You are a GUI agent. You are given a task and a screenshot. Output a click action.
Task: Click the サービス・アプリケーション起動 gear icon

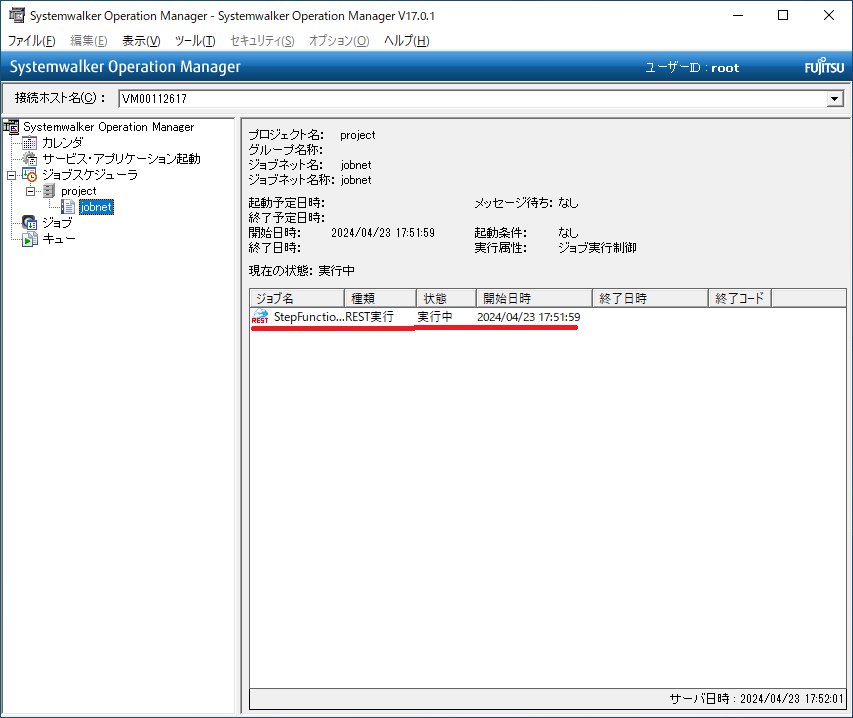click(30, 159)
